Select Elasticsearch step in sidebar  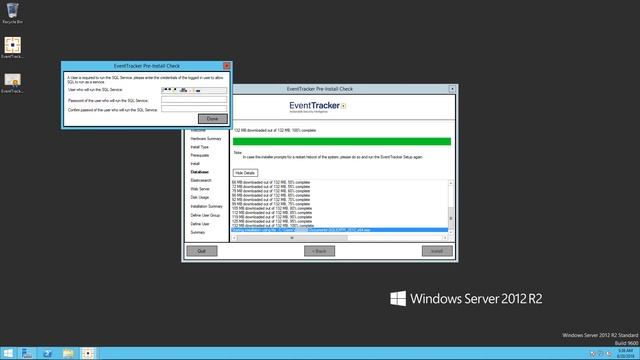pos(201,180)
